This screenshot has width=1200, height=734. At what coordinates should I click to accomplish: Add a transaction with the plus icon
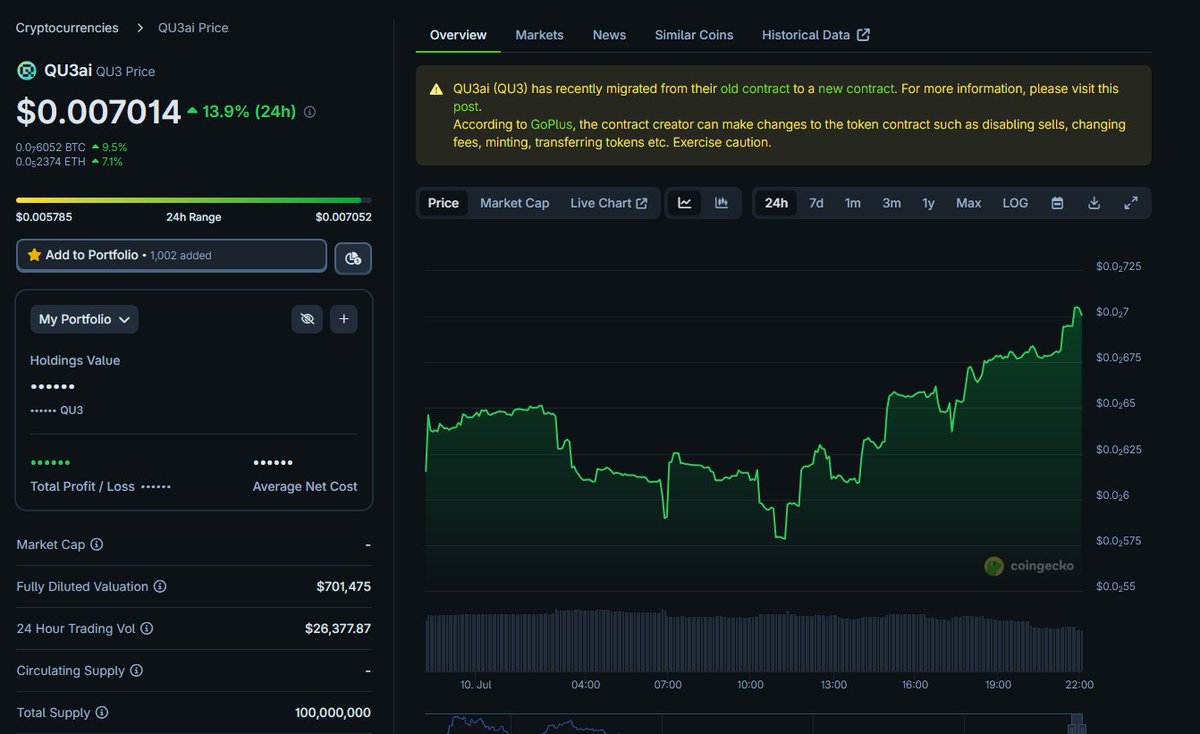click(x=343, y=319)
